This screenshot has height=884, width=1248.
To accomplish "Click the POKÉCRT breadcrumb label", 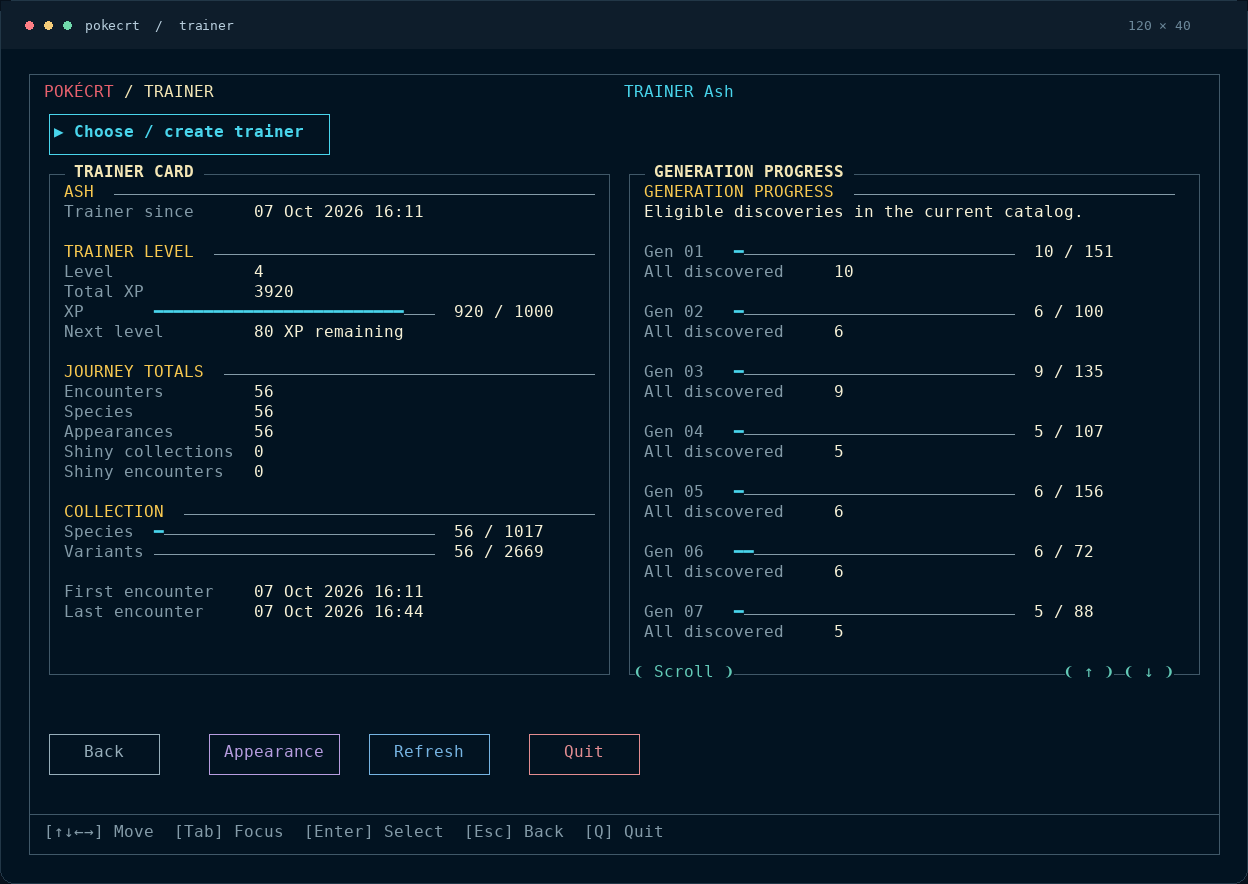I will click(79, 92).
